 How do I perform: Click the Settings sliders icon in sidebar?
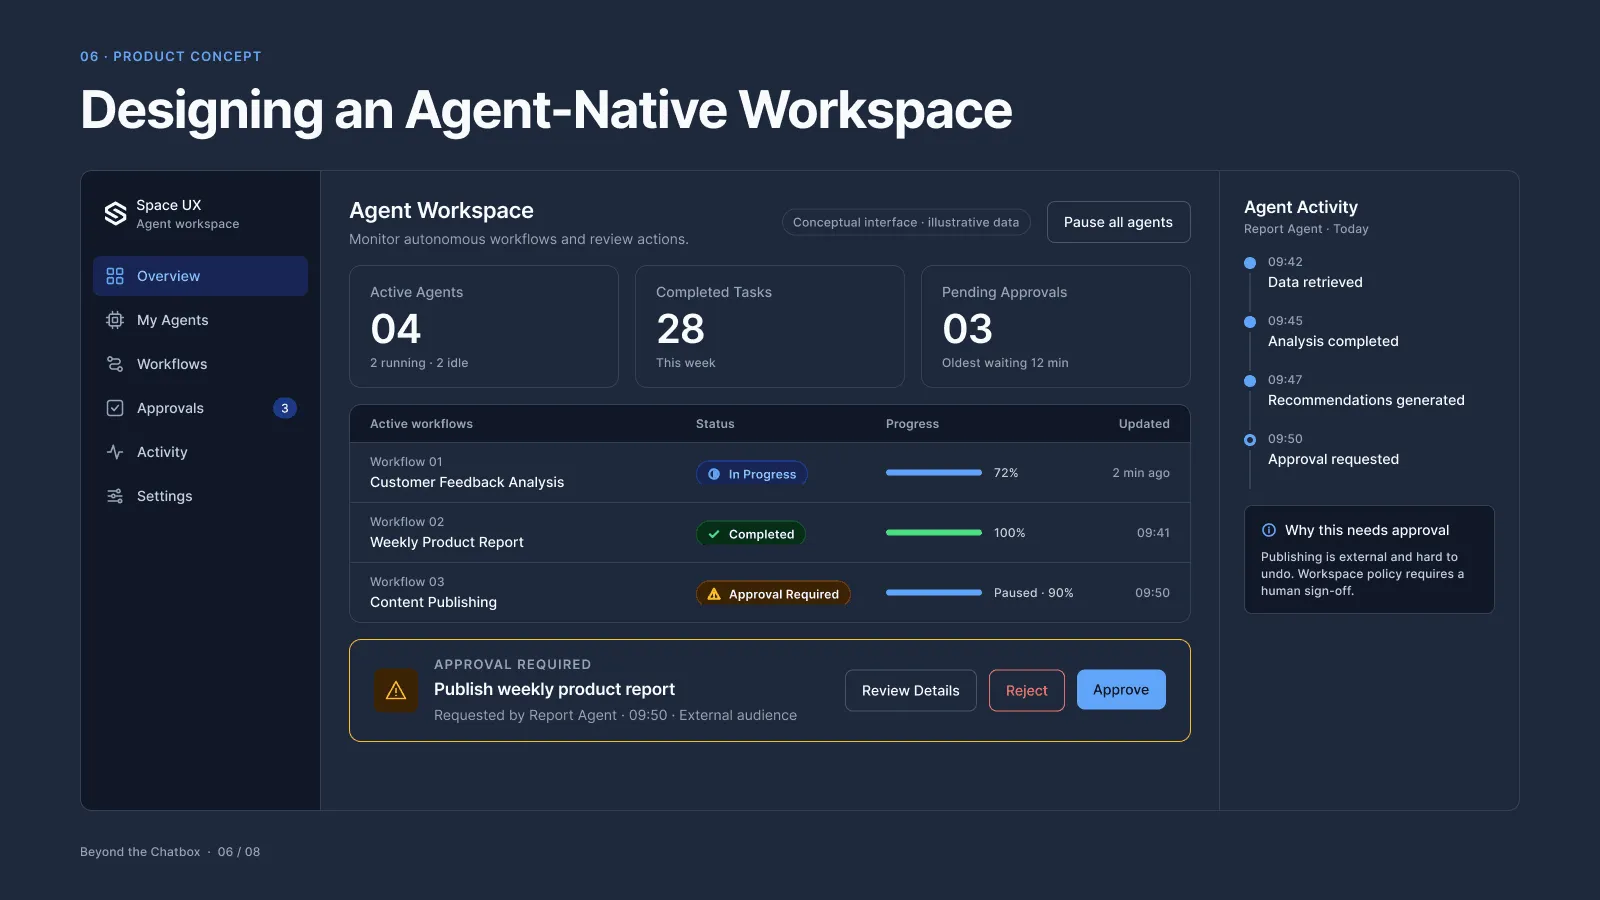point(115,496)
